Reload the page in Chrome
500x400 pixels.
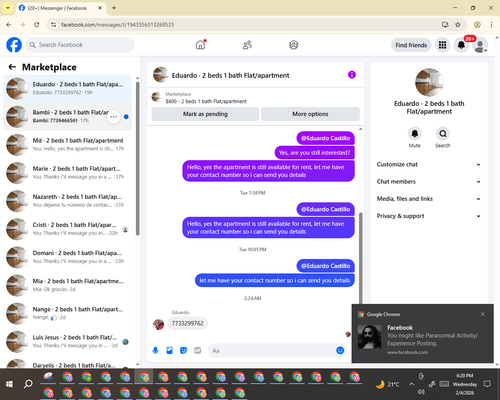[37, 24]
